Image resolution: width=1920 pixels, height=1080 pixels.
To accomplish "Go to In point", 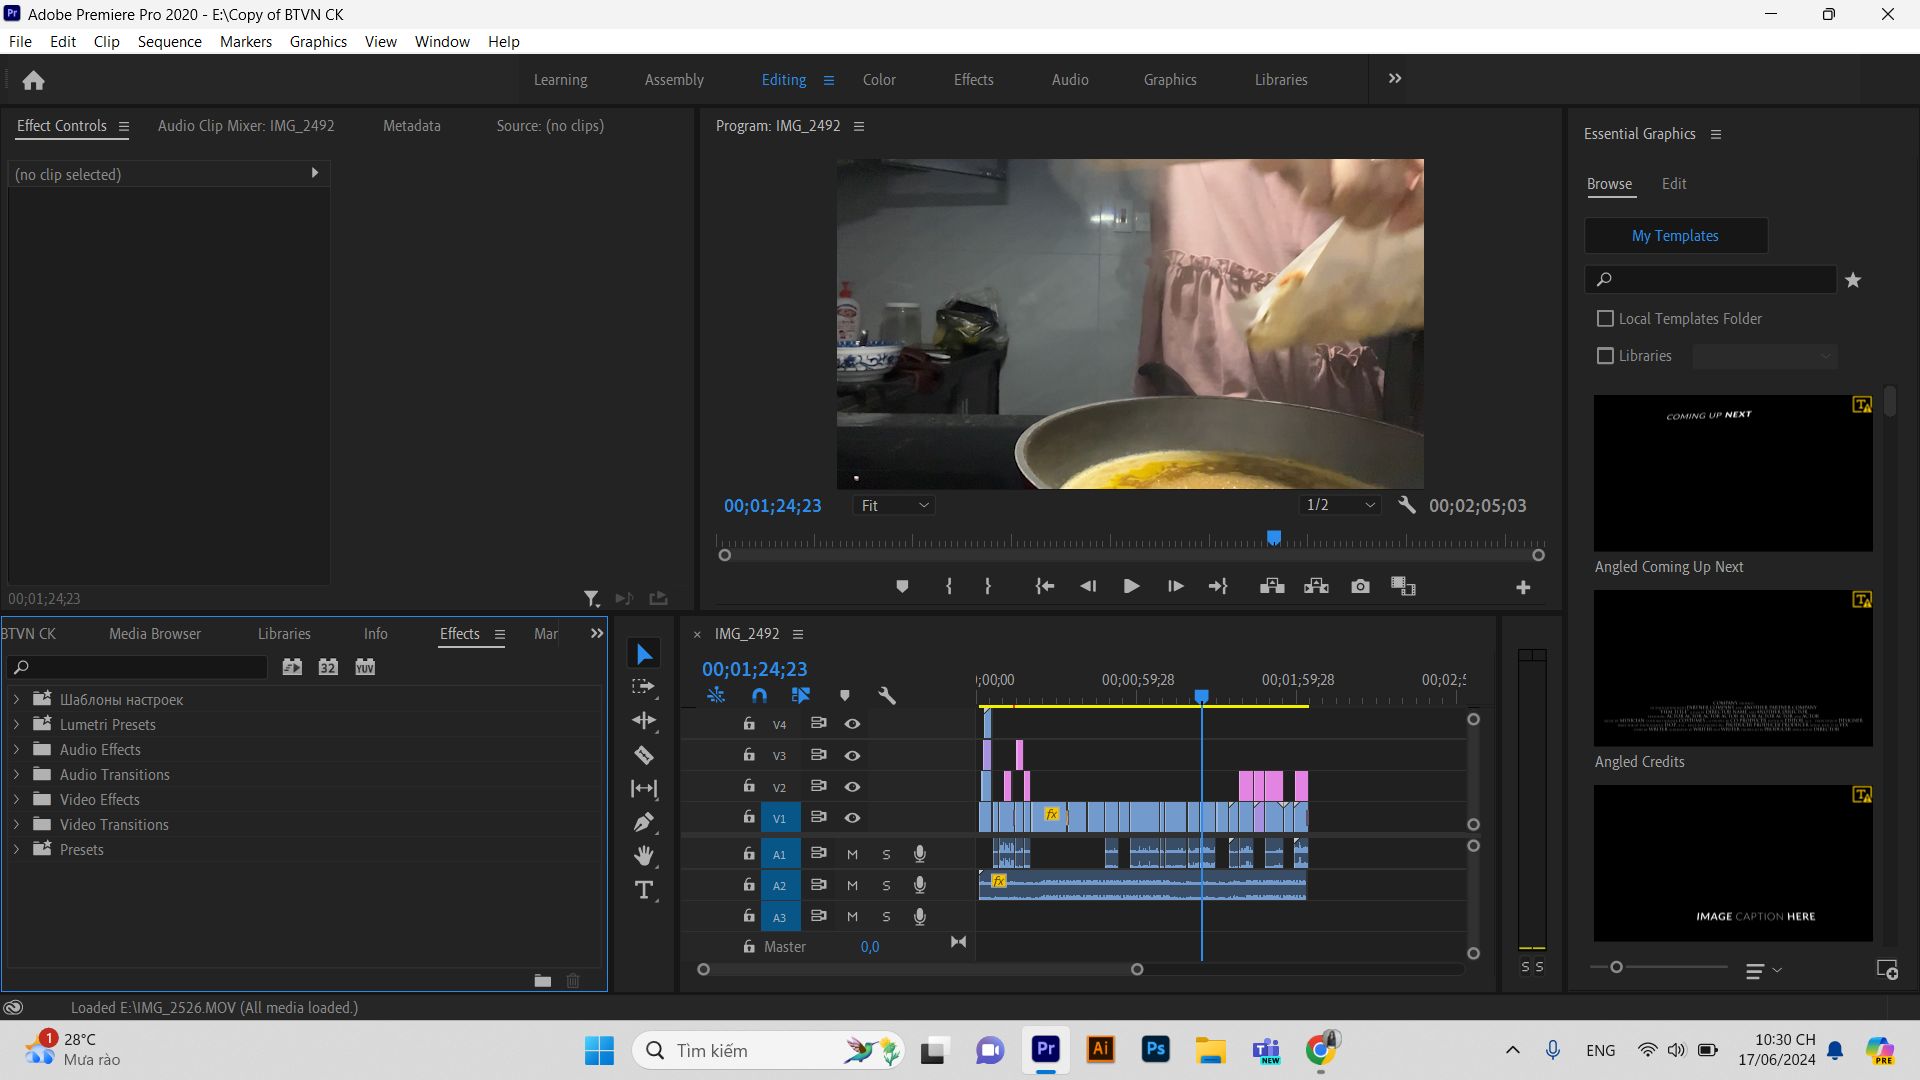I will 1044,587.
